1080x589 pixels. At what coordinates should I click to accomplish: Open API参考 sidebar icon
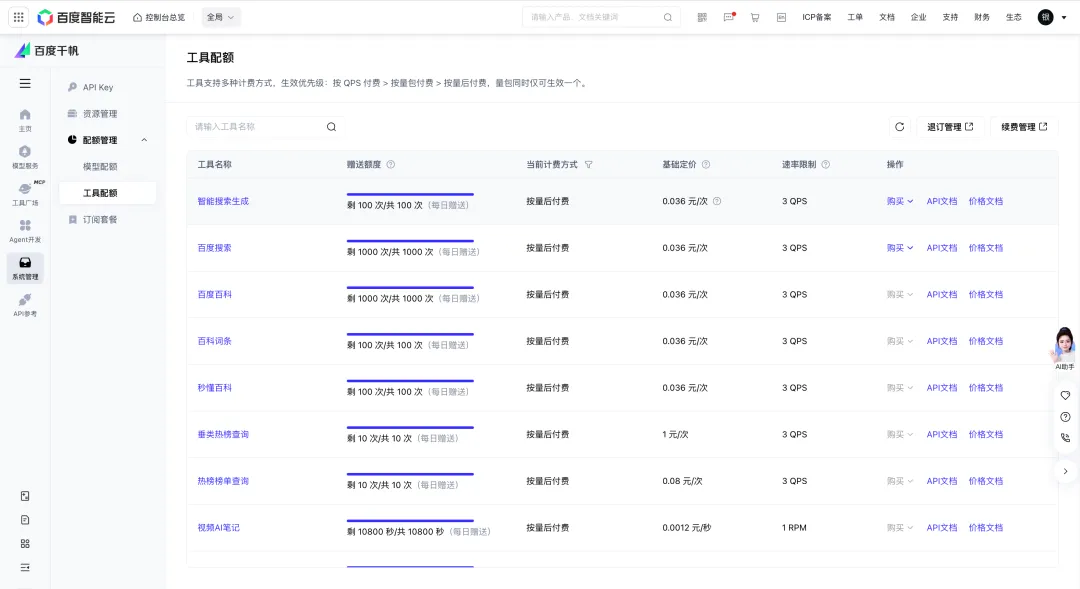click(x=25, y=304)
